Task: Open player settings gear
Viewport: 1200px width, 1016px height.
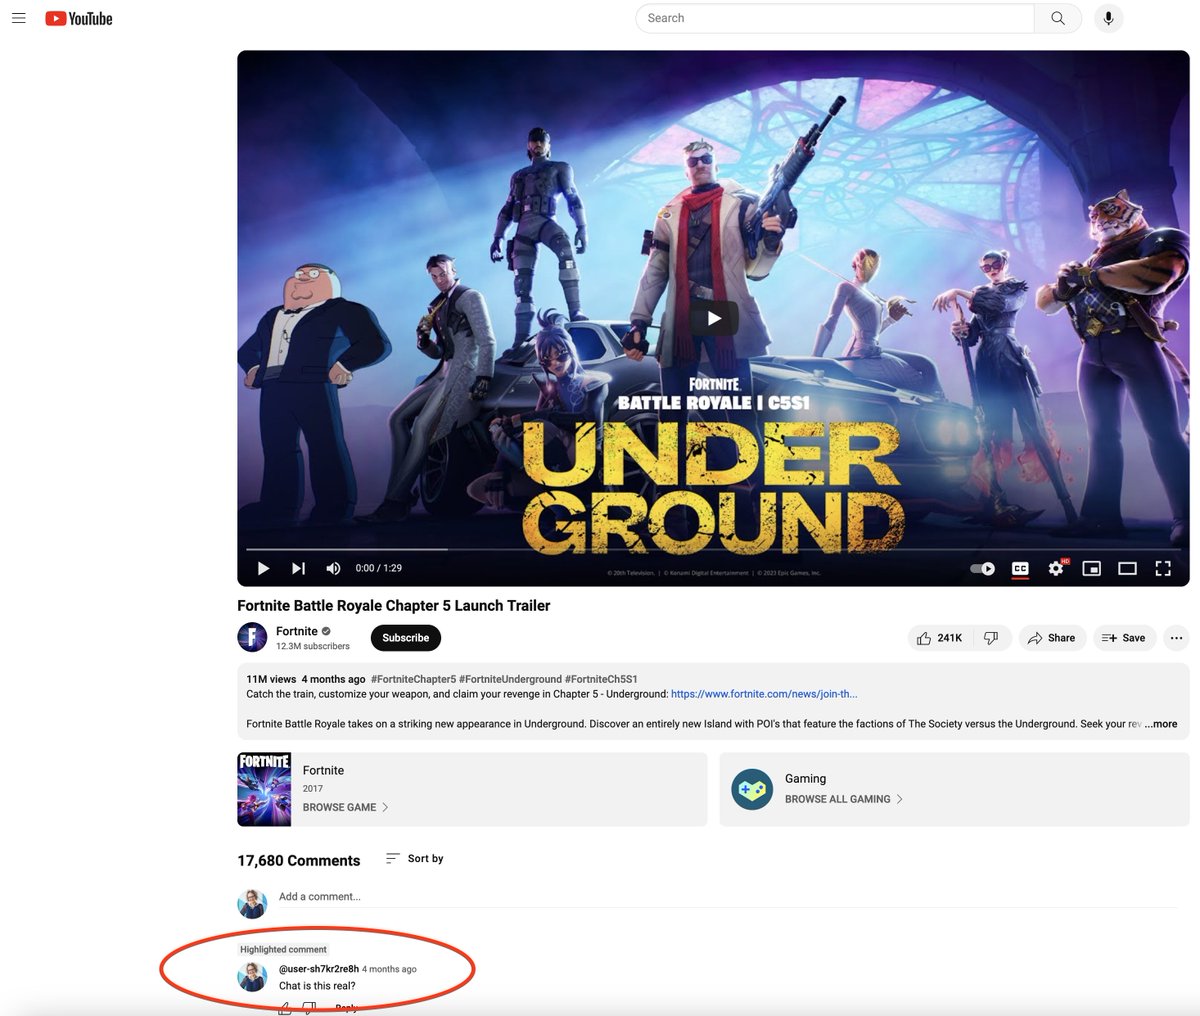Action: 1056,568
